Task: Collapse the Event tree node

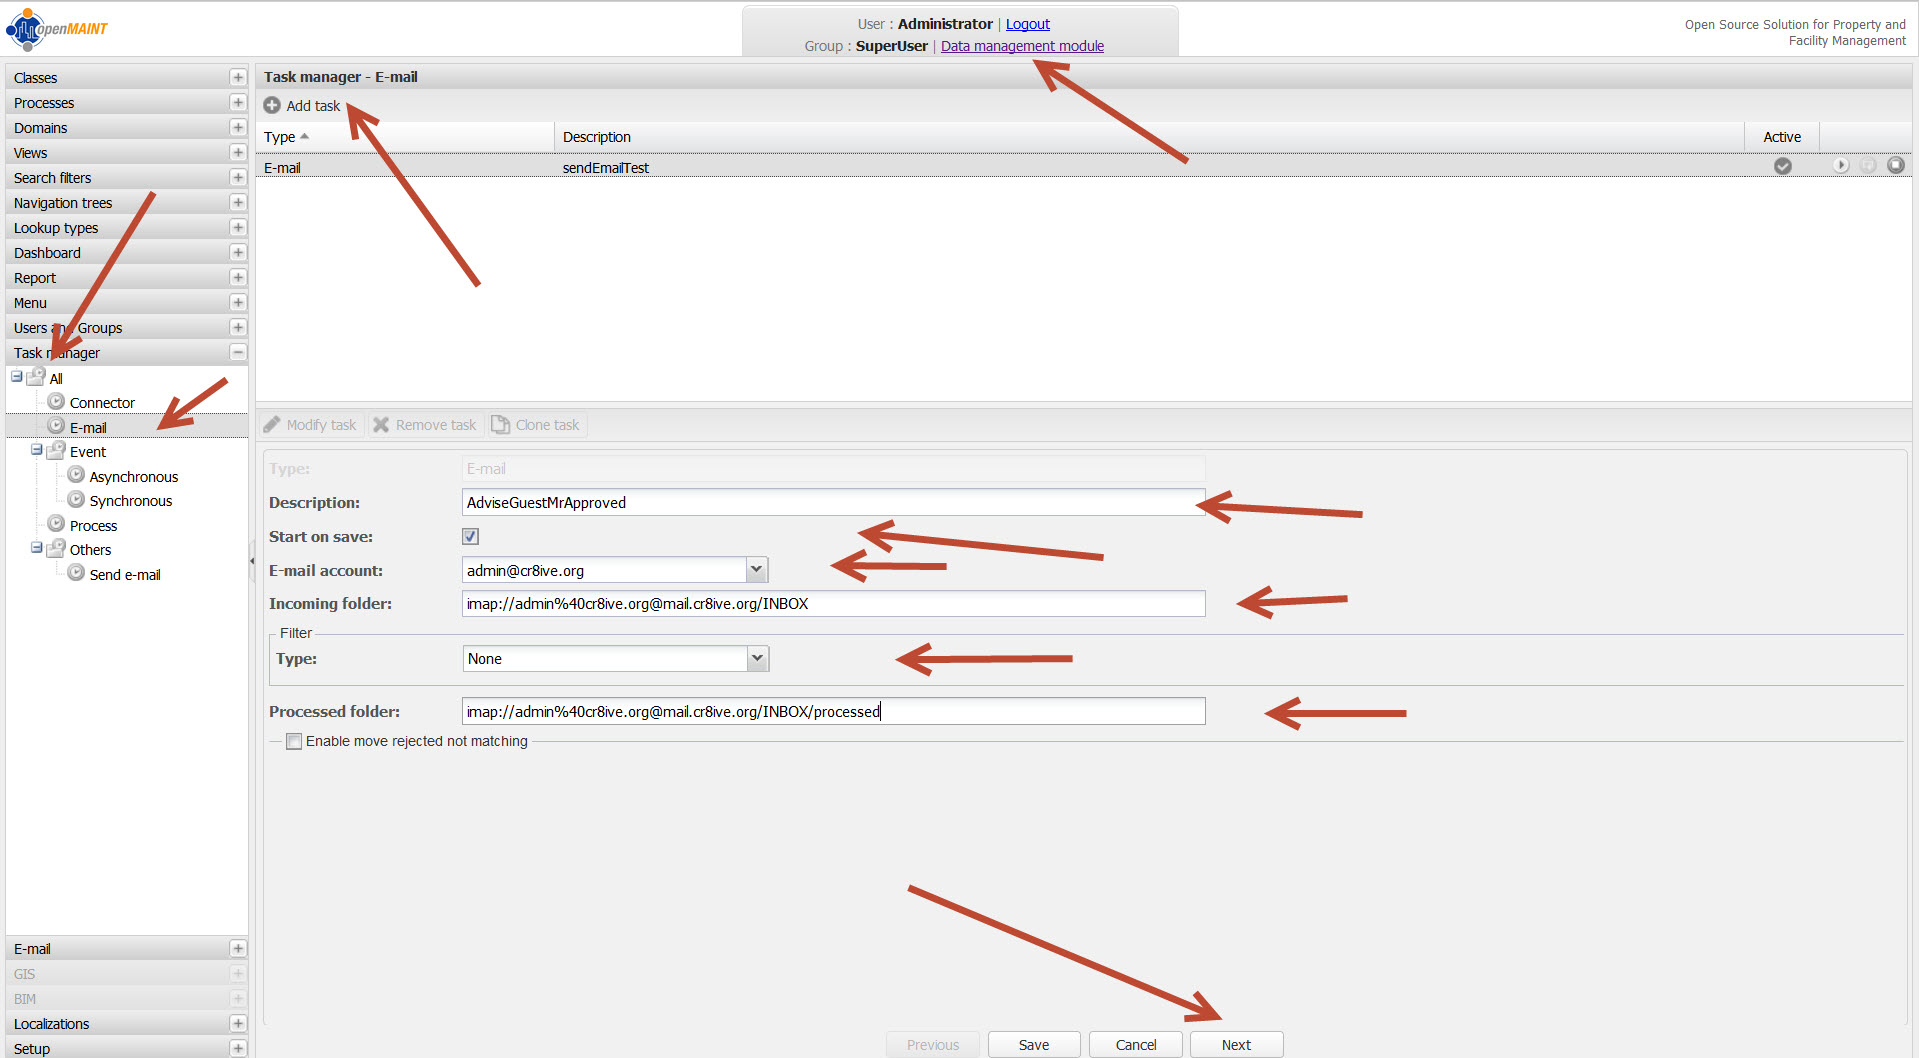Action: (37, 451)
